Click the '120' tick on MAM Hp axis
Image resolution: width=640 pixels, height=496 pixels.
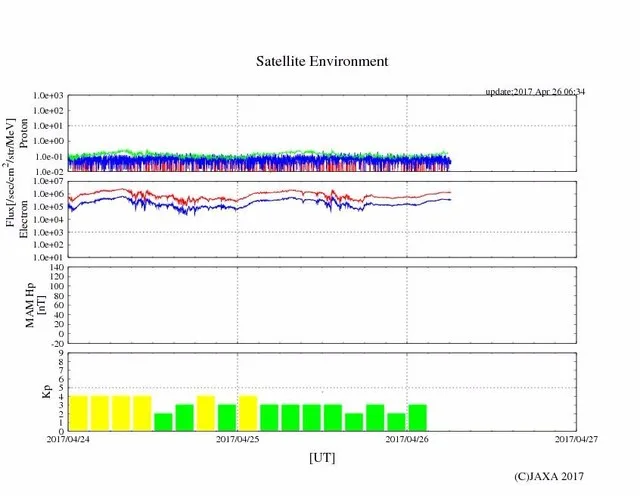(x=57, y=277)
